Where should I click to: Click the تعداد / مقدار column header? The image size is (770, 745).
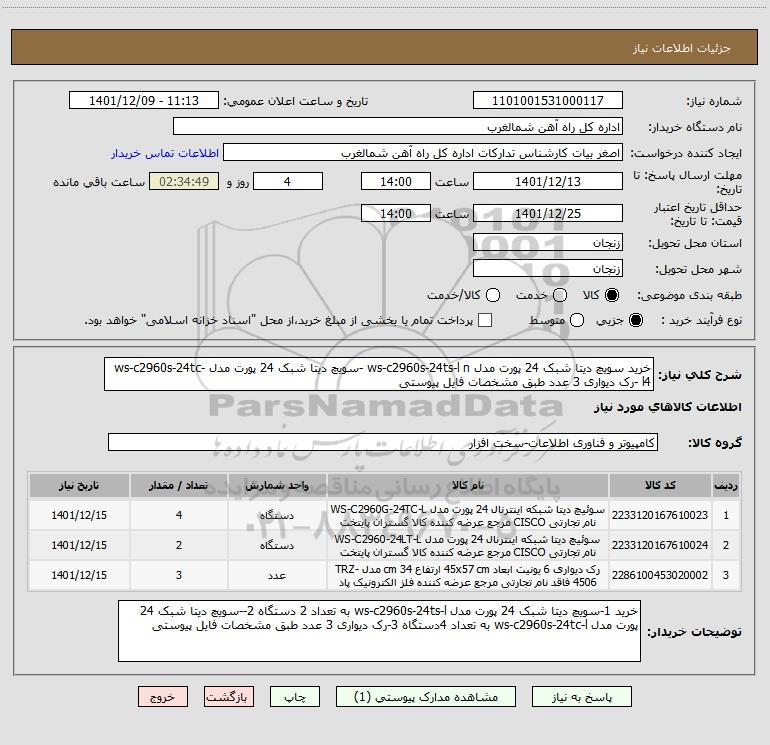(179, 485)
